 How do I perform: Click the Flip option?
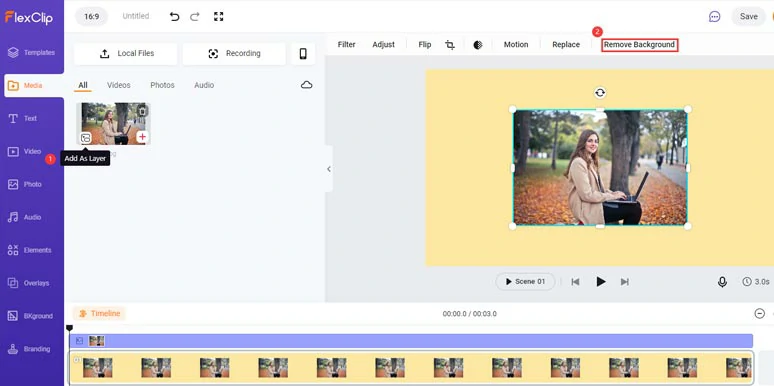click(425, 44)
